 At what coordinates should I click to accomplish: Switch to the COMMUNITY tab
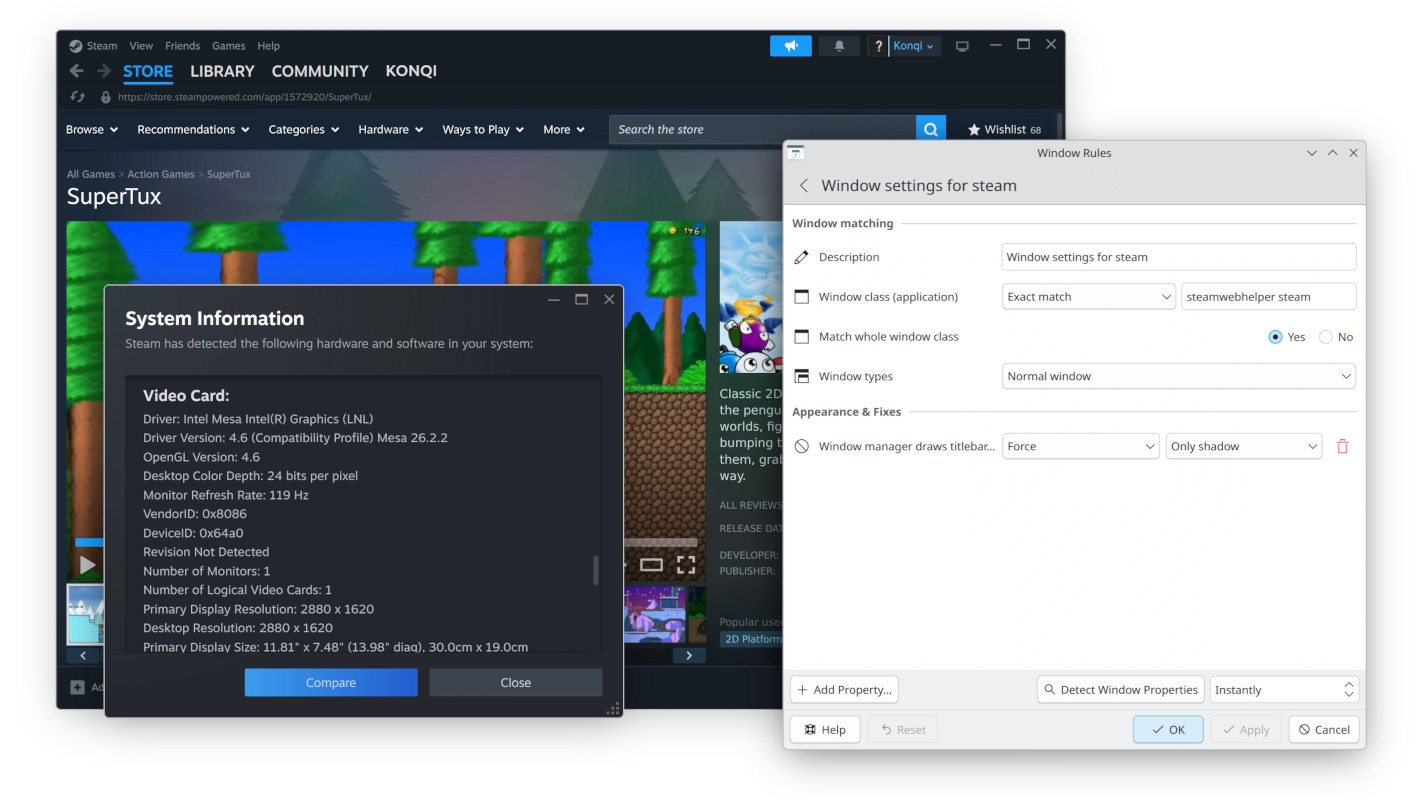pos(320,71)
